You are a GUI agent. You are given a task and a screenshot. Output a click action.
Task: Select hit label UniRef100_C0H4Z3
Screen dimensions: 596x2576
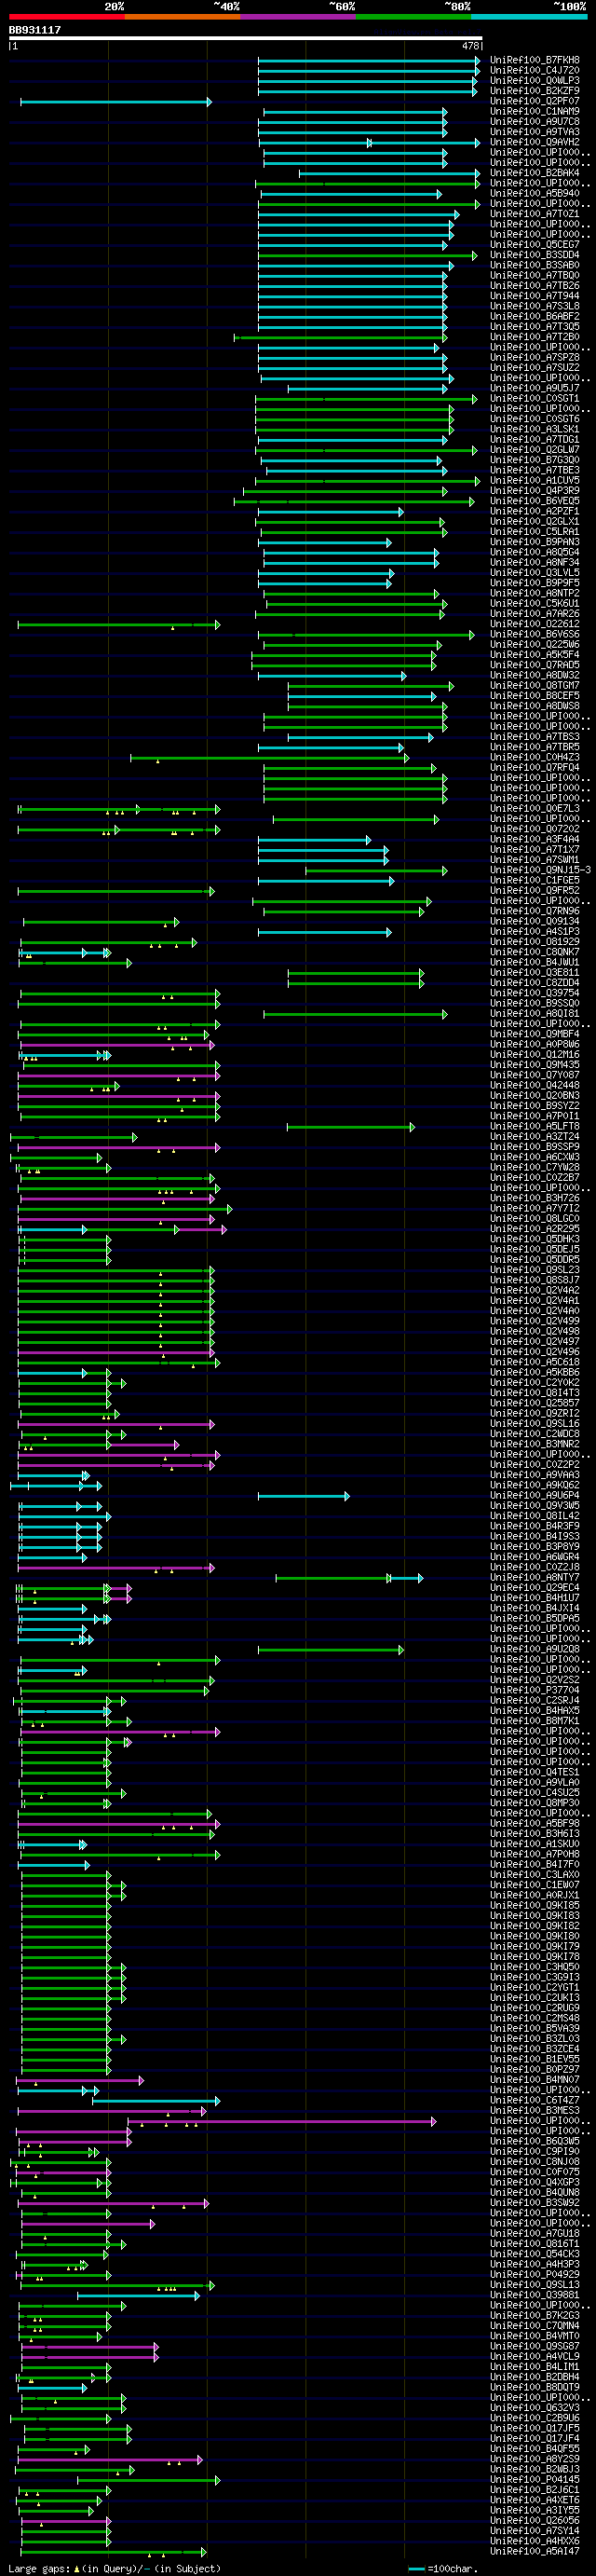(x=534, y=757)
